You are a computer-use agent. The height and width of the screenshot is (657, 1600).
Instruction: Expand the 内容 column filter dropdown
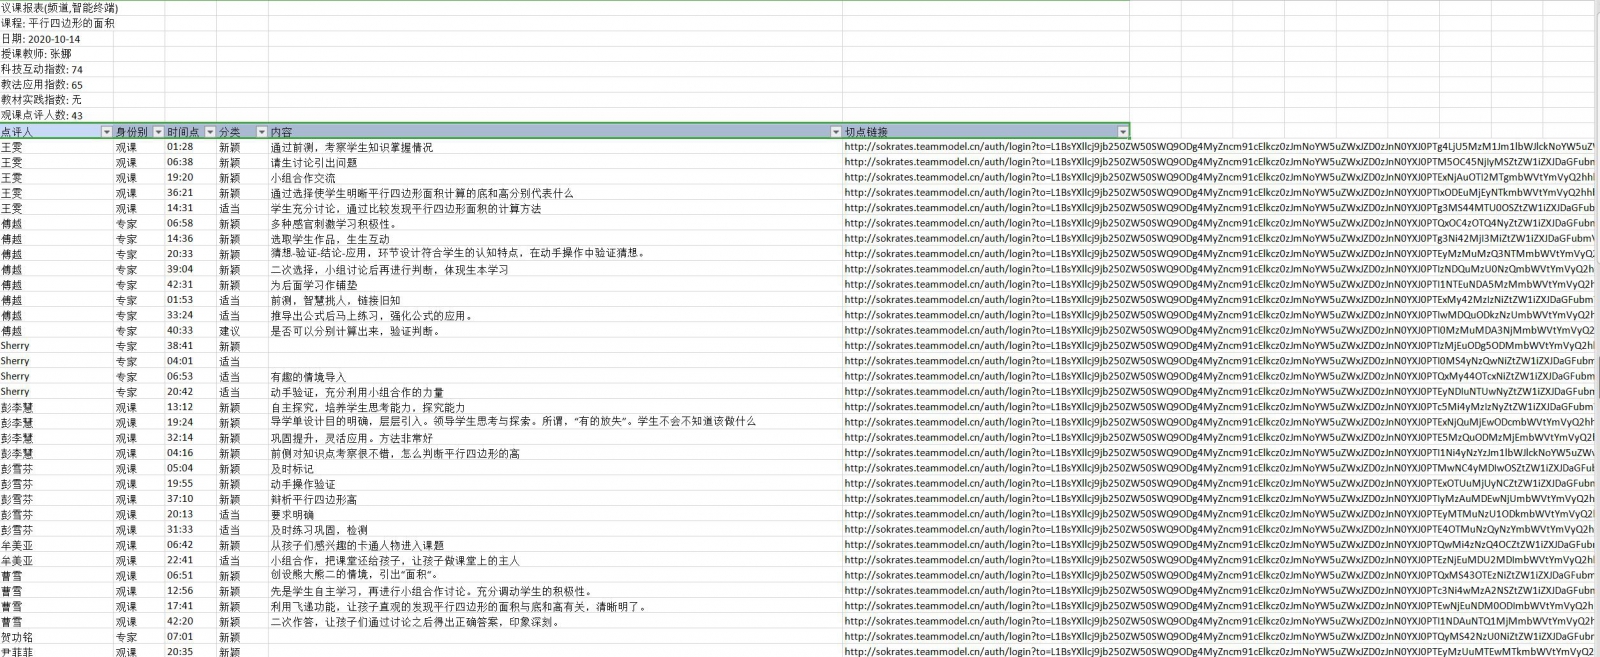pos(836,132)
